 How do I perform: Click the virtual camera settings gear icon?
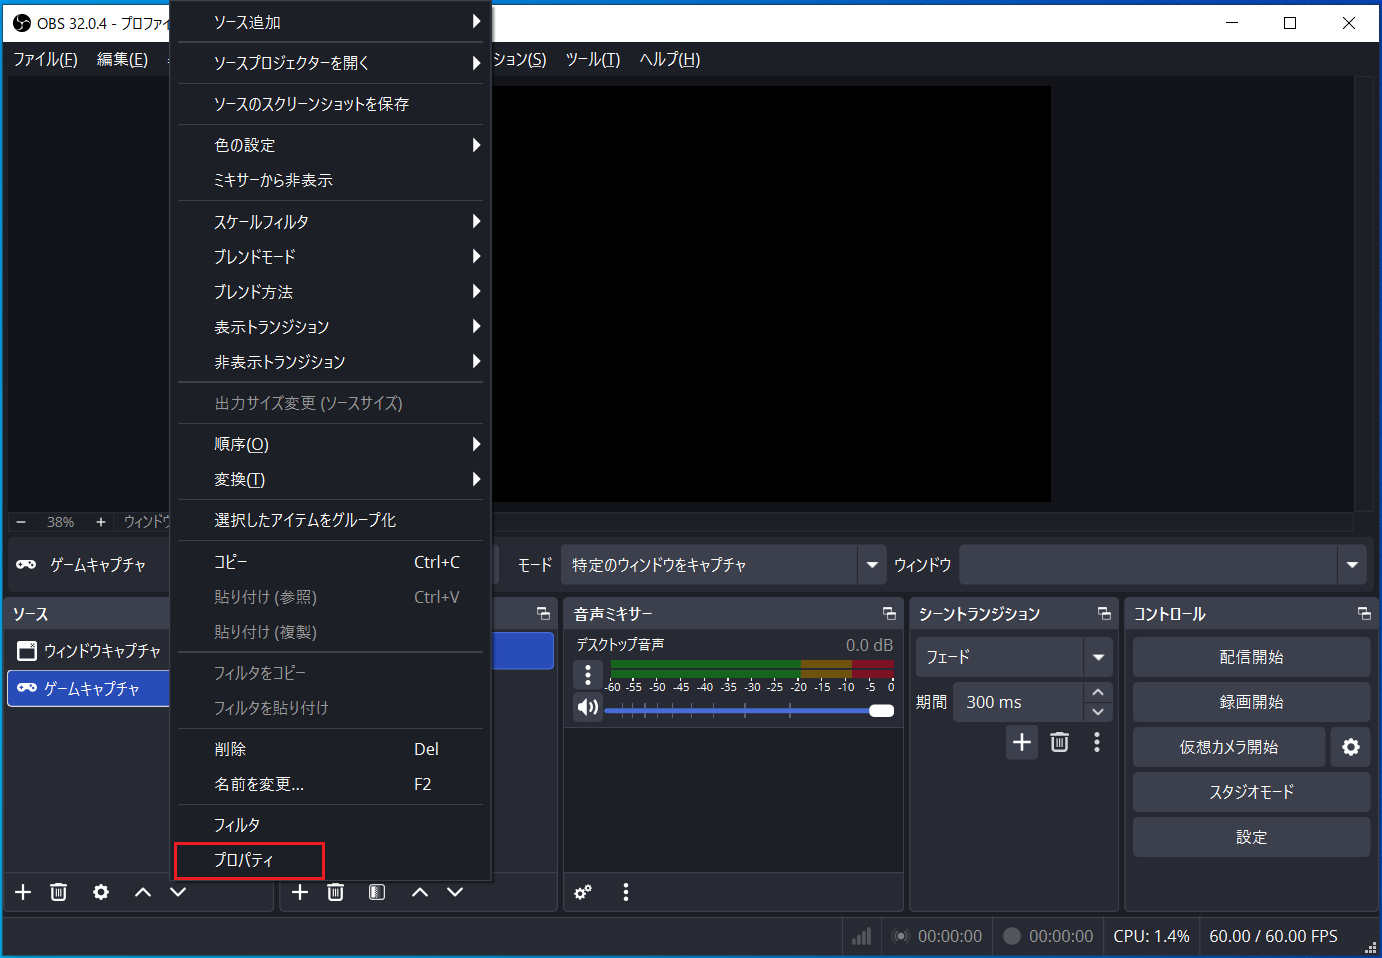(1350, 746)
